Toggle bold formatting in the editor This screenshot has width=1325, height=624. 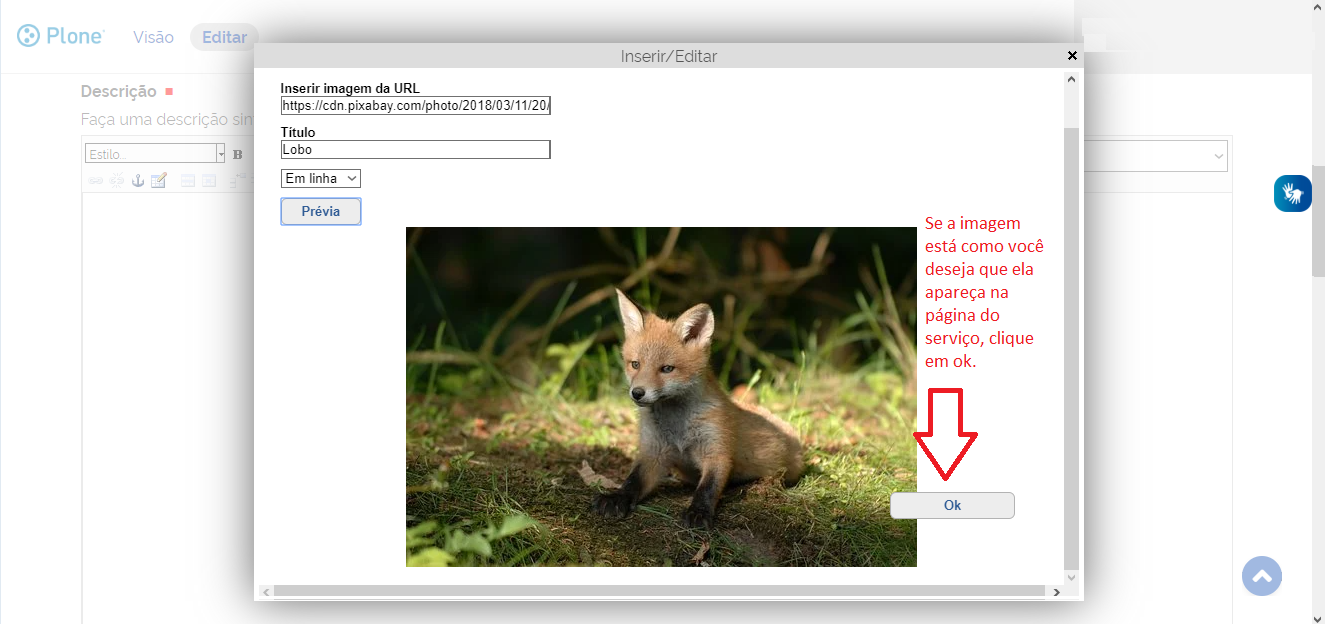pos(238,154)
